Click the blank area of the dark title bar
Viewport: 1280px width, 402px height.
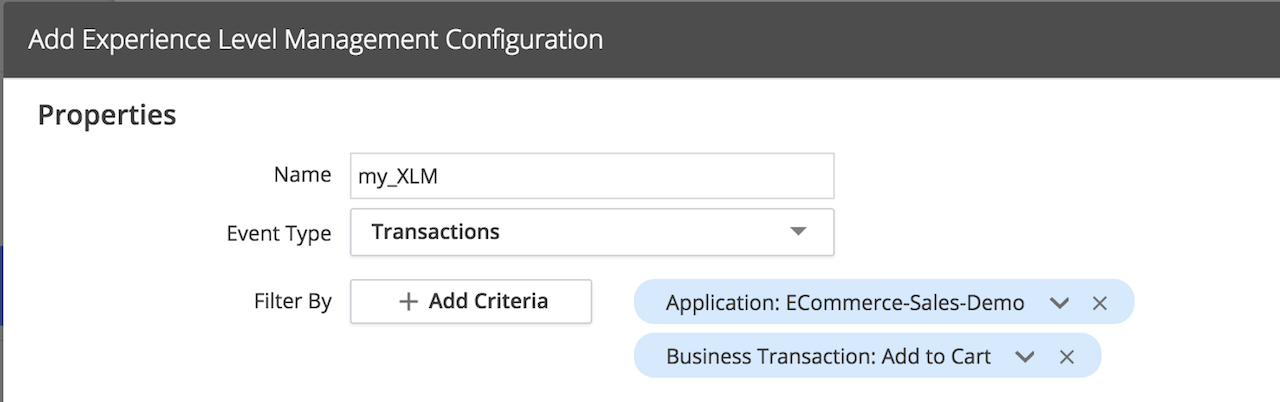click(x=940, y=40)
